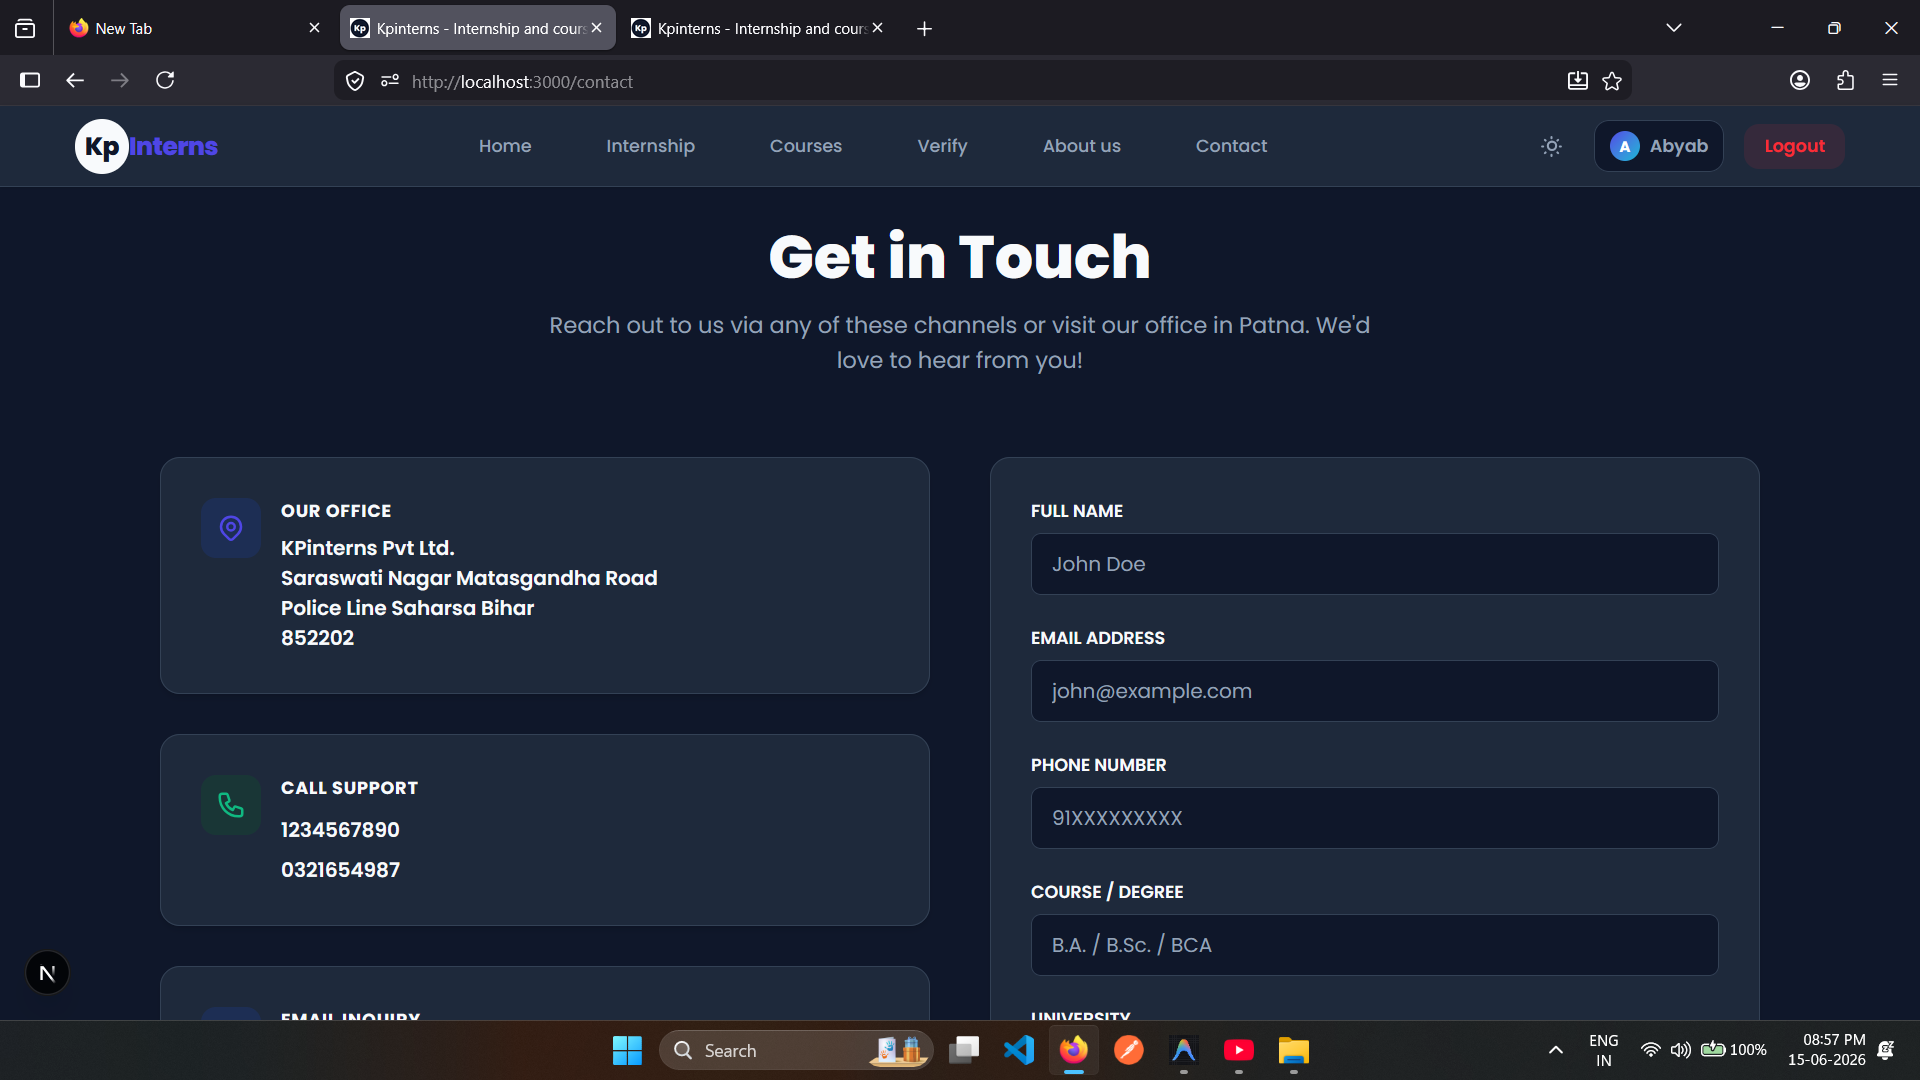Viewport: 1920px width, 1080px height.
Task: Open the About us page
Action: (1082, 146)
